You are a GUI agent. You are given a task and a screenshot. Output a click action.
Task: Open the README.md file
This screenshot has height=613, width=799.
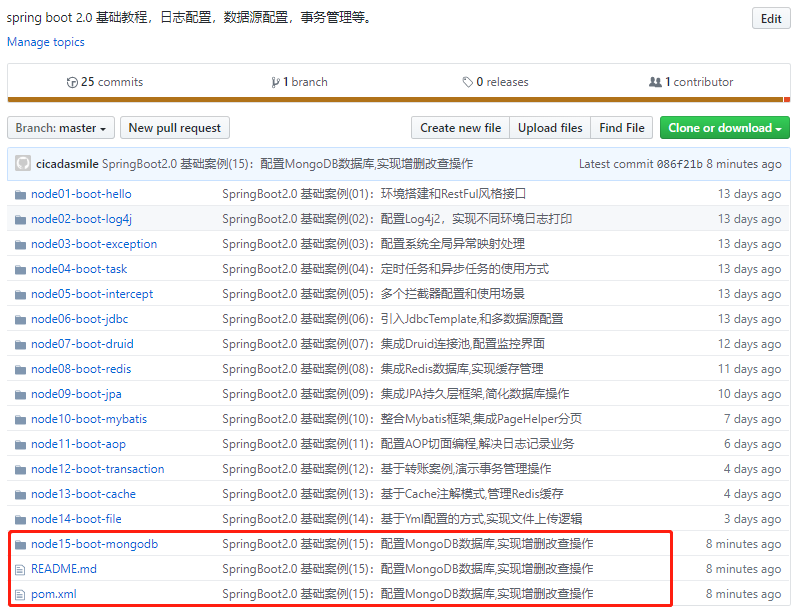[x=64, y=569]
